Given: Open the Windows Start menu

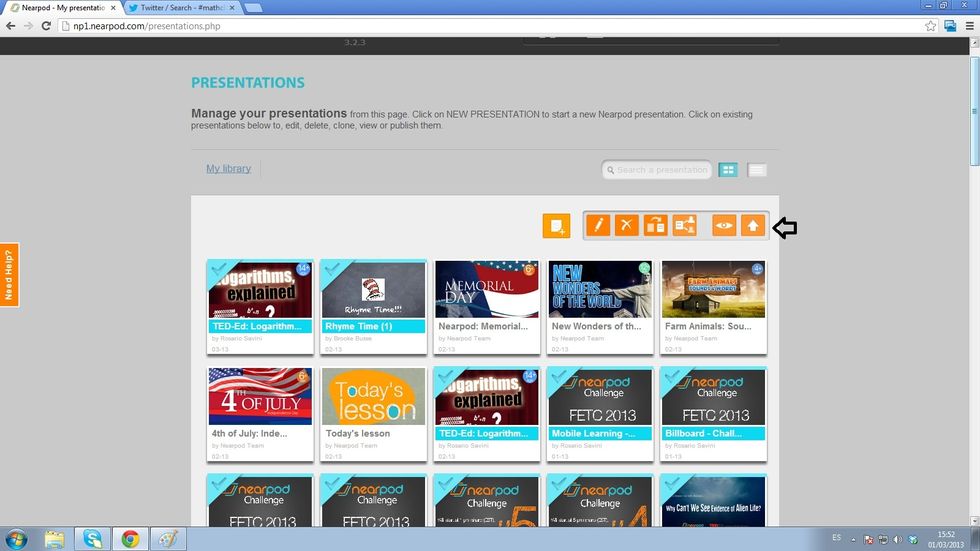Looking at the screenshot, I should point(16,539).
